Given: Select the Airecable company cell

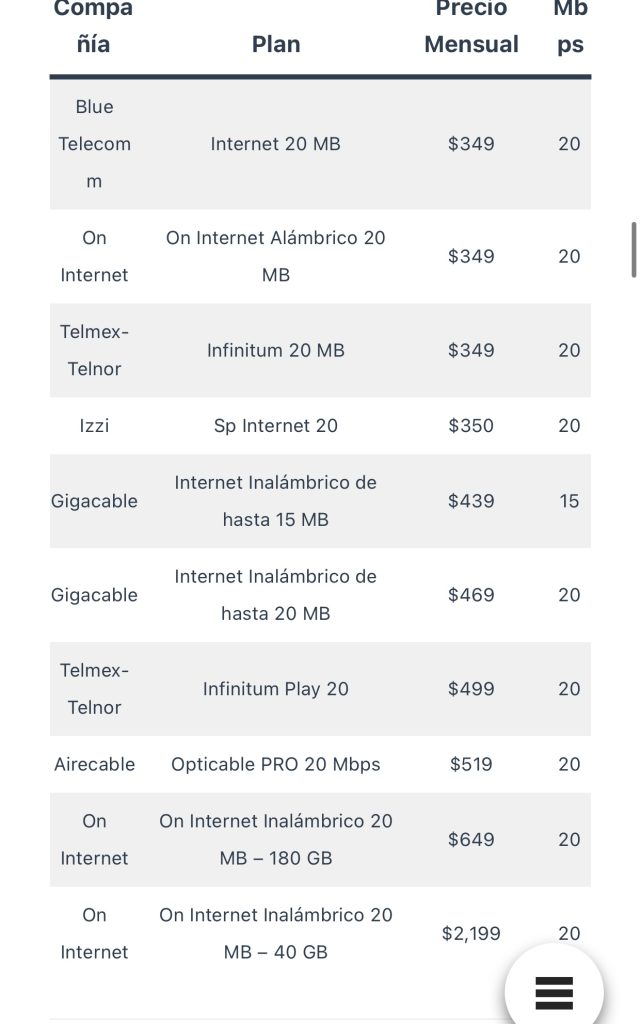Looking at the screenshot, I should click(x=94, y=764).
